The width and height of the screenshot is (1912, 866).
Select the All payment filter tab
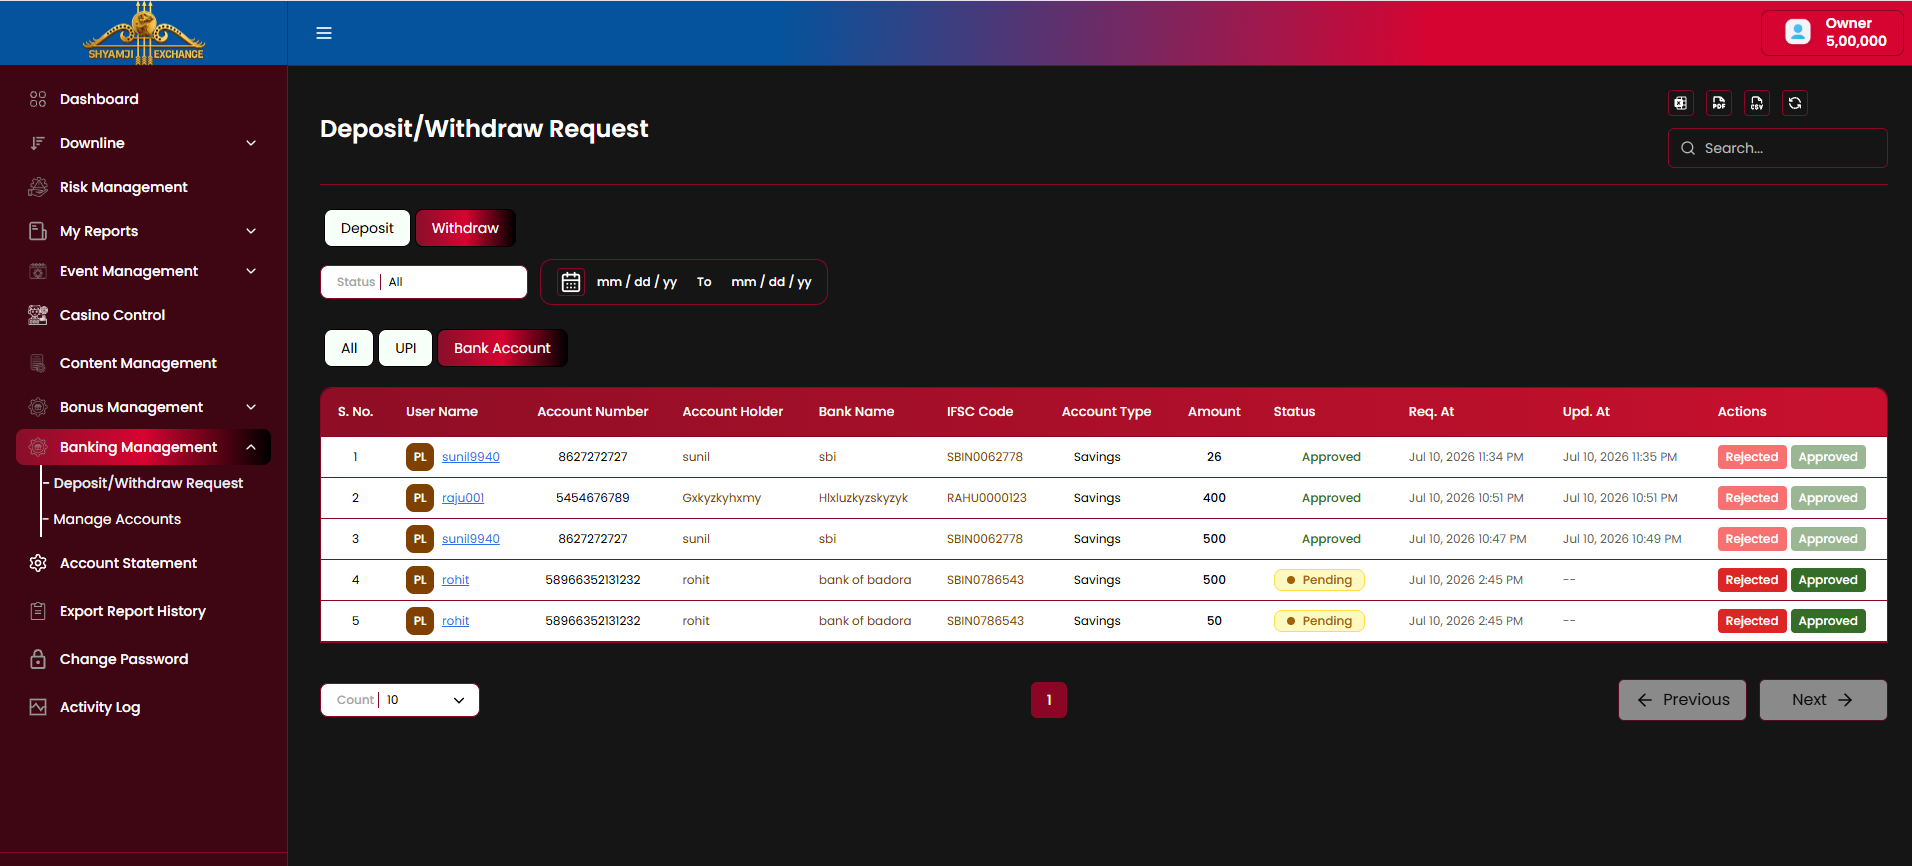[349, 348]
